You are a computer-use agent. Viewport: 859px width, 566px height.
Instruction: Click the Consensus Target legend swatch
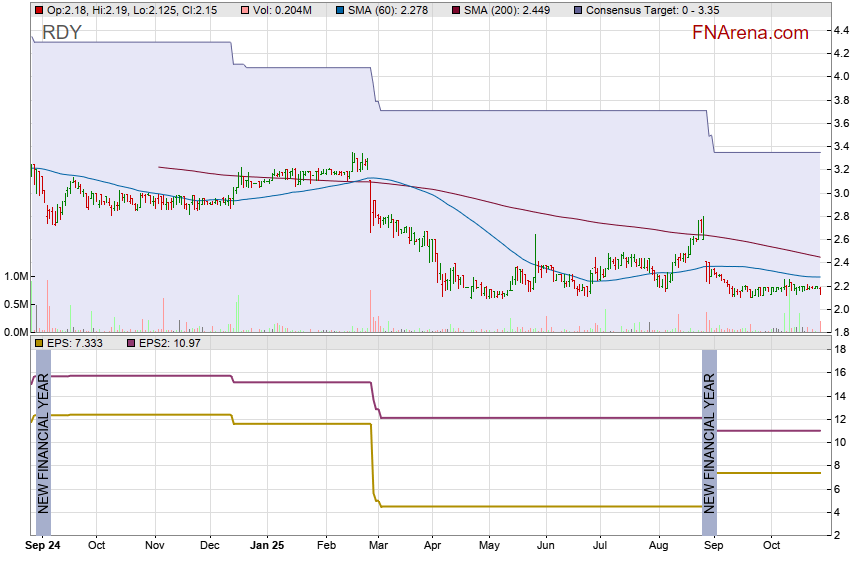point(578,10)
